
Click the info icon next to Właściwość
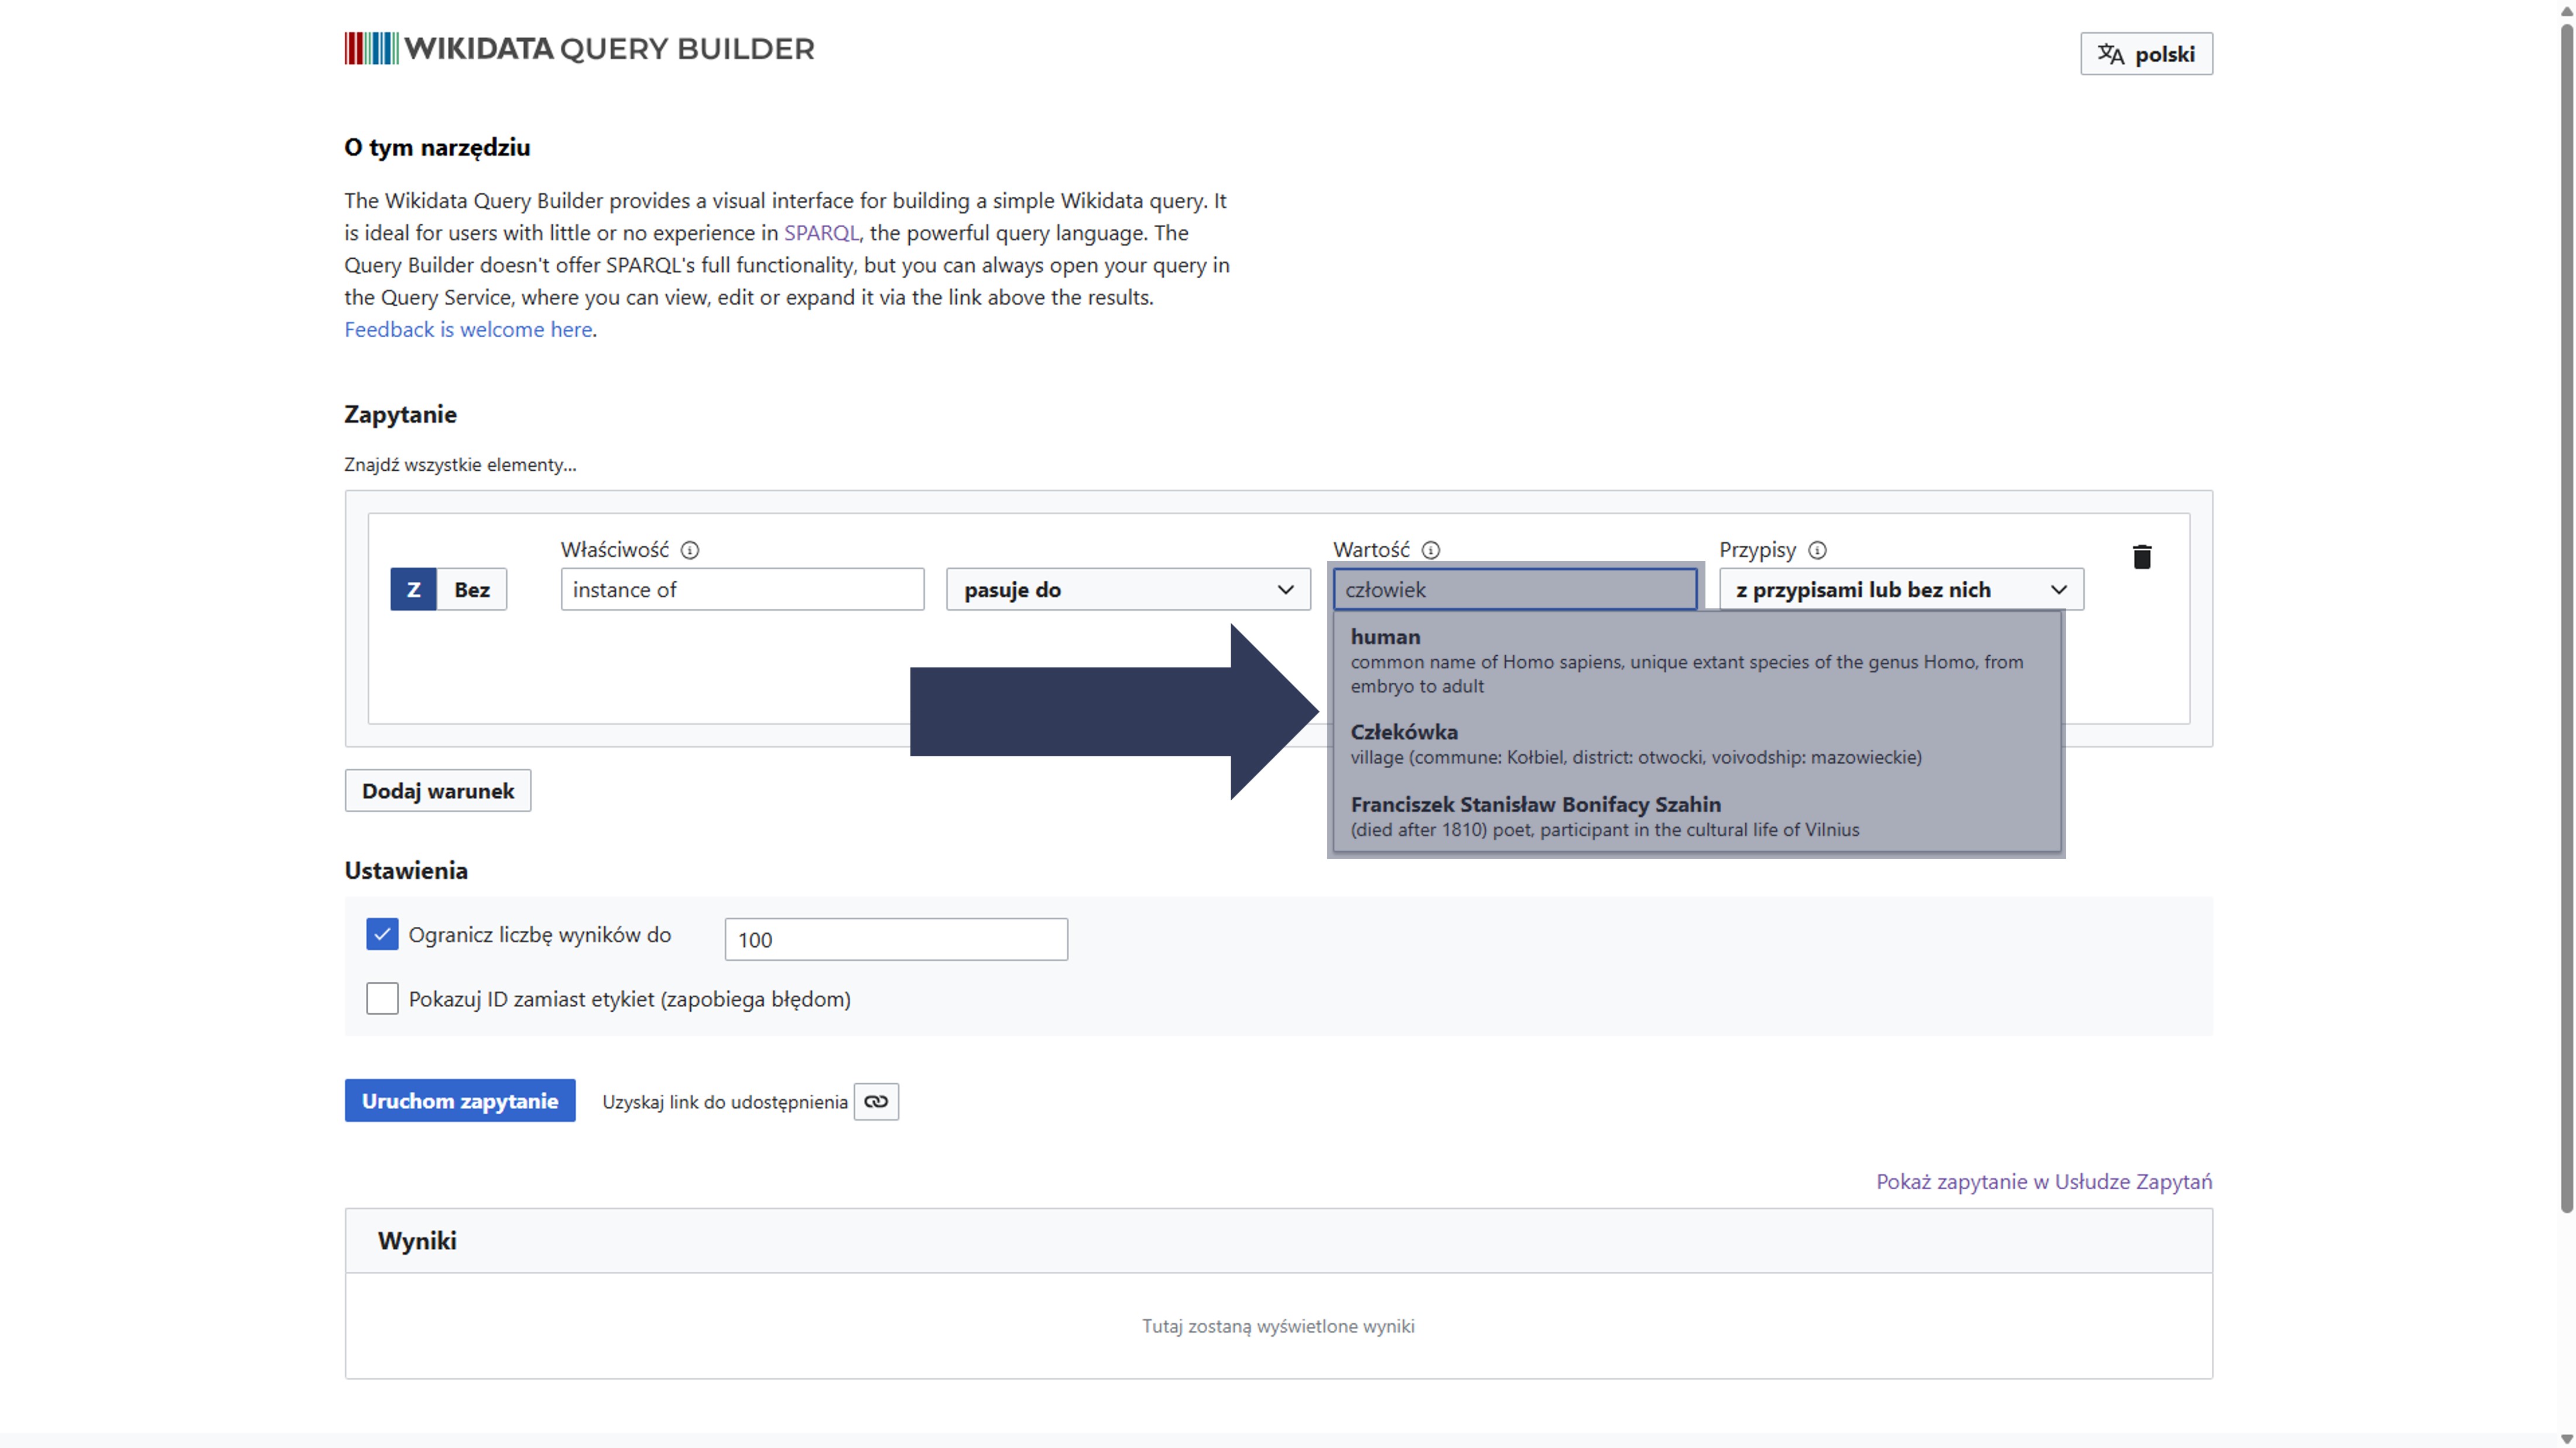pyautogui.click(x=690, y=550)
